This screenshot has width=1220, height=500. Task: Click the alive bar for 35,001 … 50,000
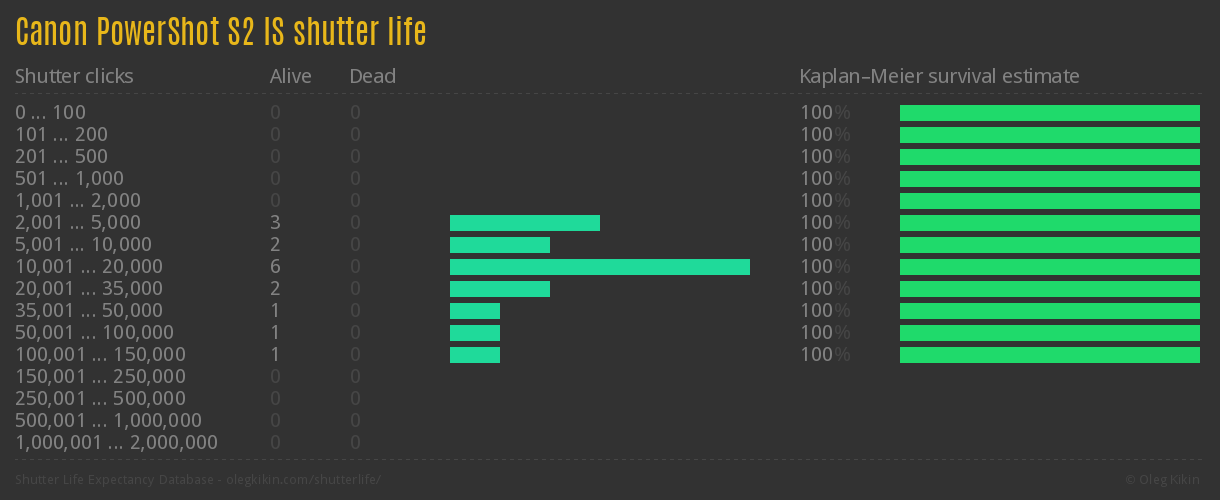474,311
